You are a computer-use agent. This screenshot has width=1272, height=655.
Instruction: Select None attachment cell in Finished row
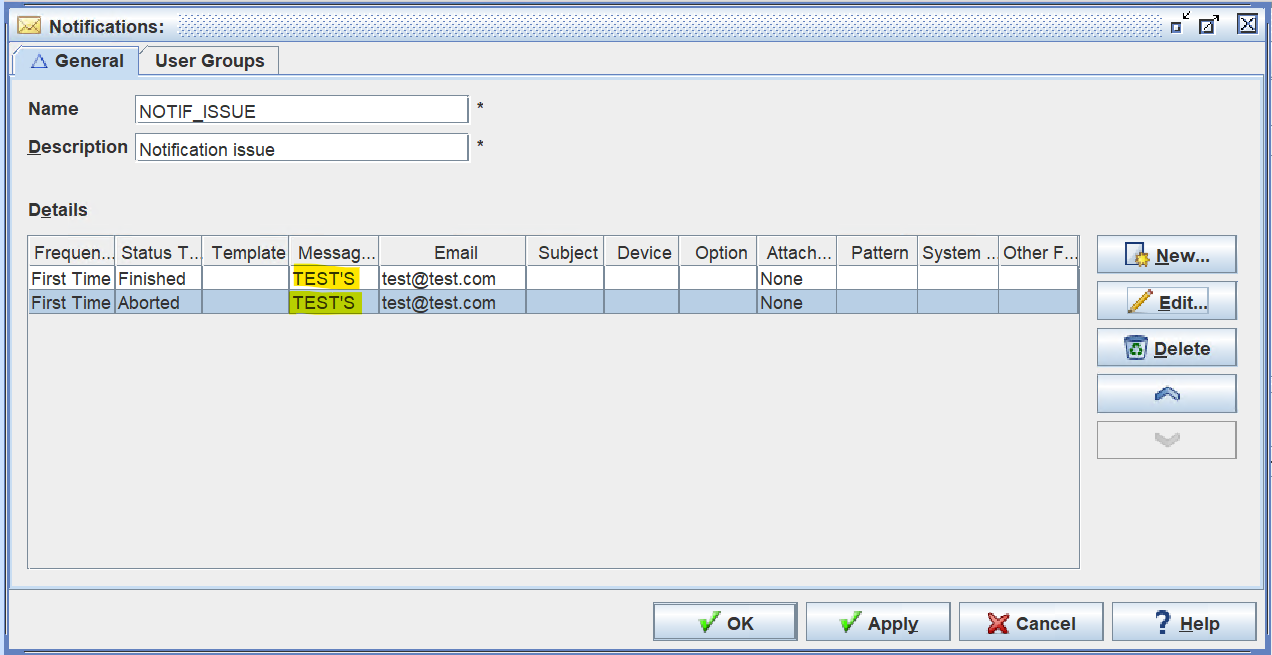click(x=797, y=279)
